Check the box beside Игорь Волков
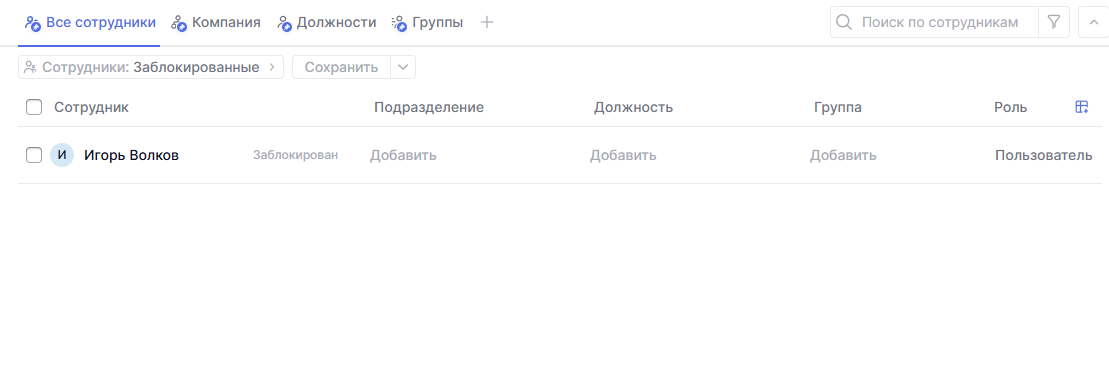The width and height of the screenshot is (1109, 374). (x=34, y=156)
